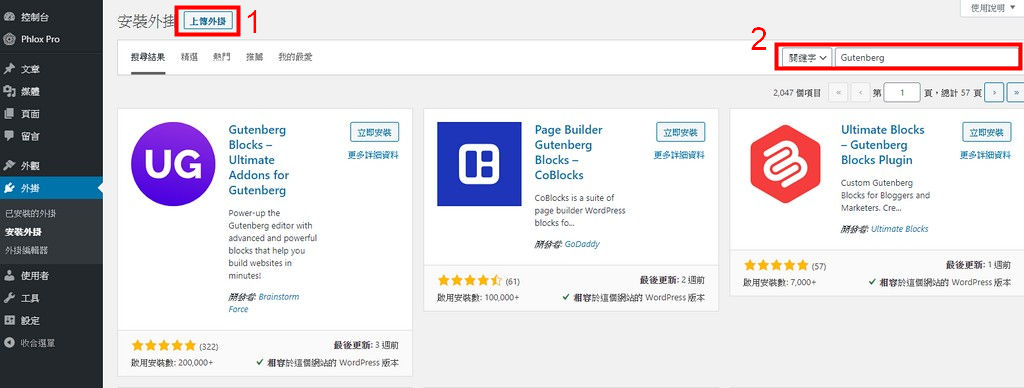Click the Ultimate Blocks red hexagon logo
The image size is (1024, 388).
pyautogui.click(x=786, y=164)
